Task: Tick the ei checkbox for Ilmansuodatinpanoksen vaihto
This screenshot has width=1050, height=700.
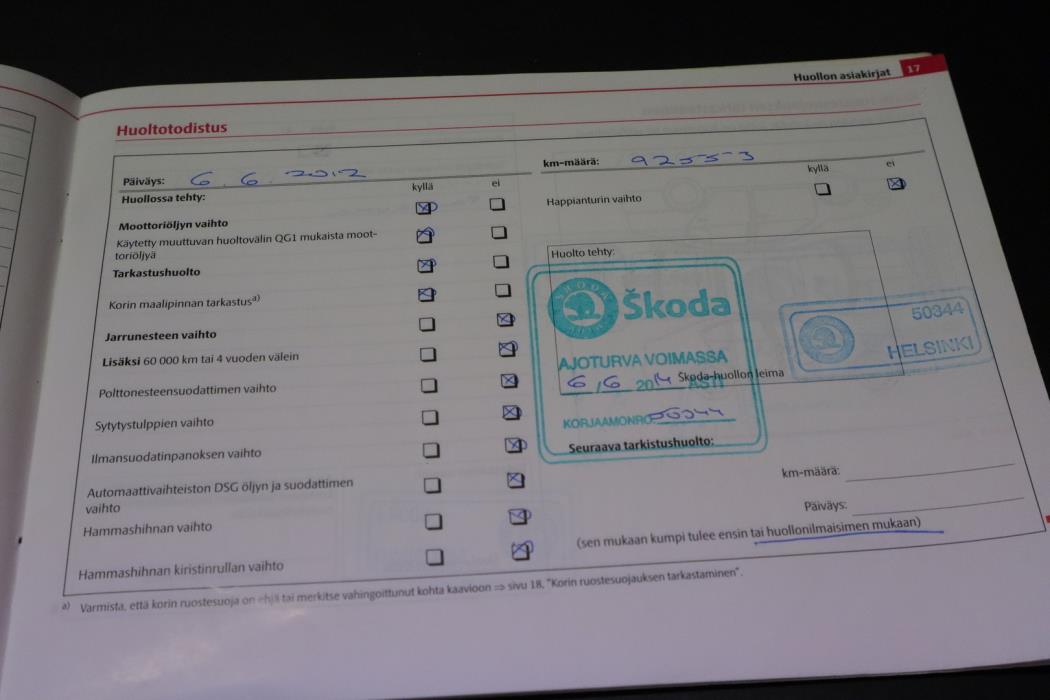Action: 515,445
